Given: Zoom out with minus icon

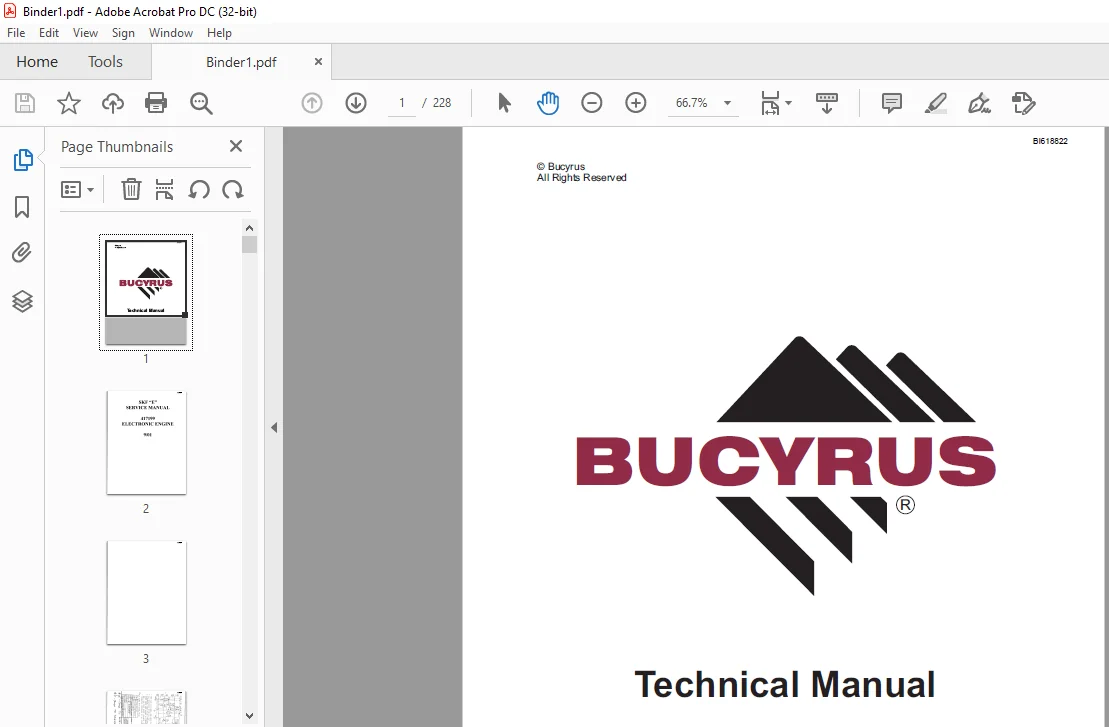Looking at the screenshot, I should [591, 103].
